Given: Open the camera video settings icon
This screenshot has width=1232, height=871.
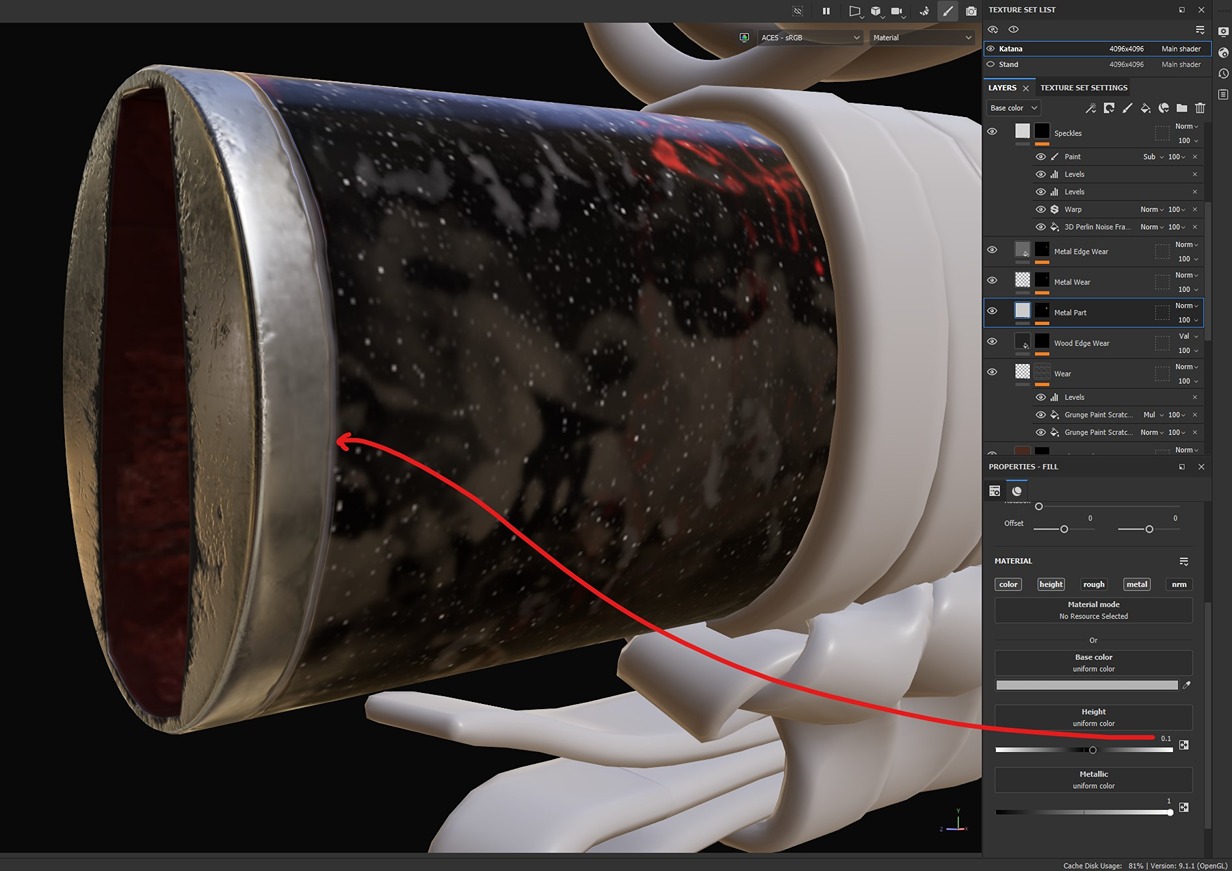Looking at the screenshot, I should (897, 11).
